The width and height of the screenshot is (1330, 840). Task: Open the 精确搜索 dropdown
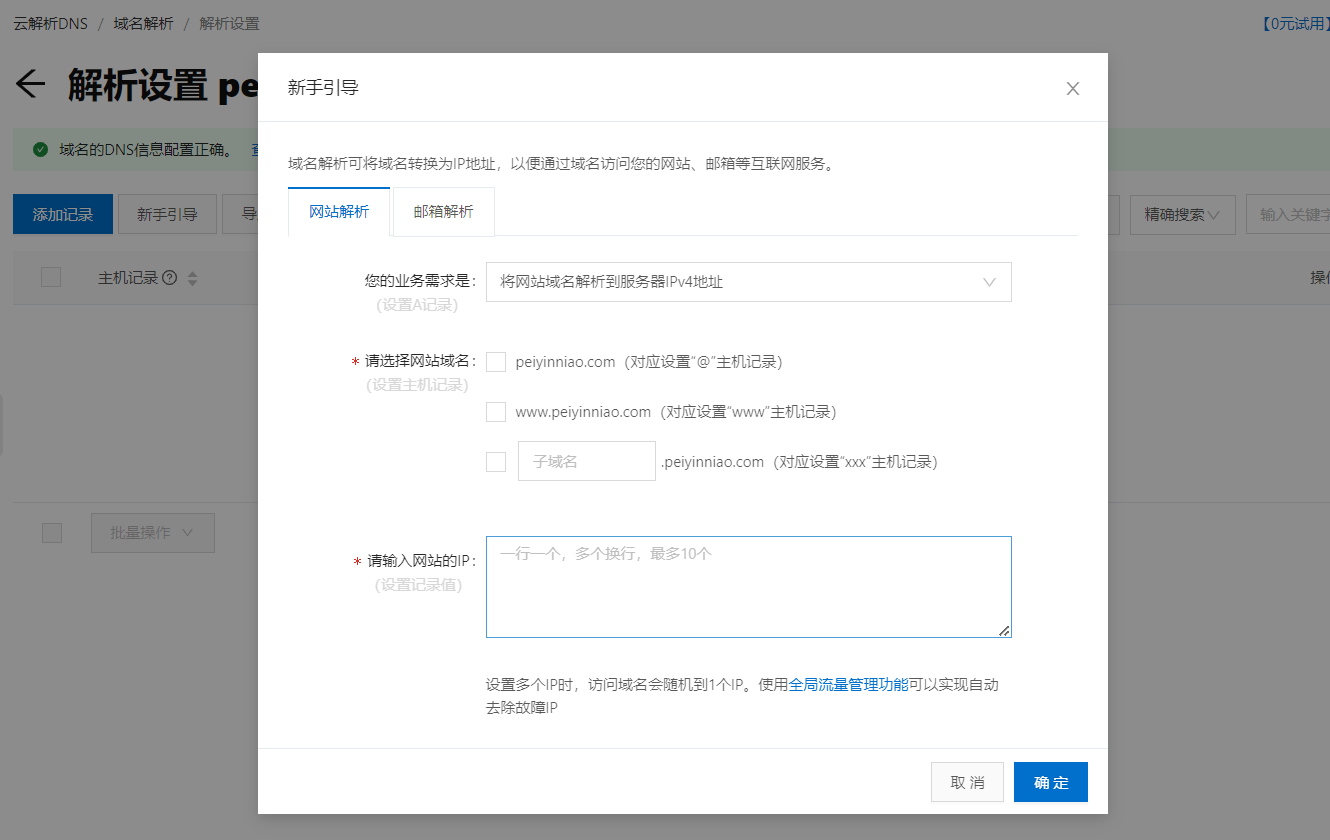pyautogui.click(x=1182, y=215)
